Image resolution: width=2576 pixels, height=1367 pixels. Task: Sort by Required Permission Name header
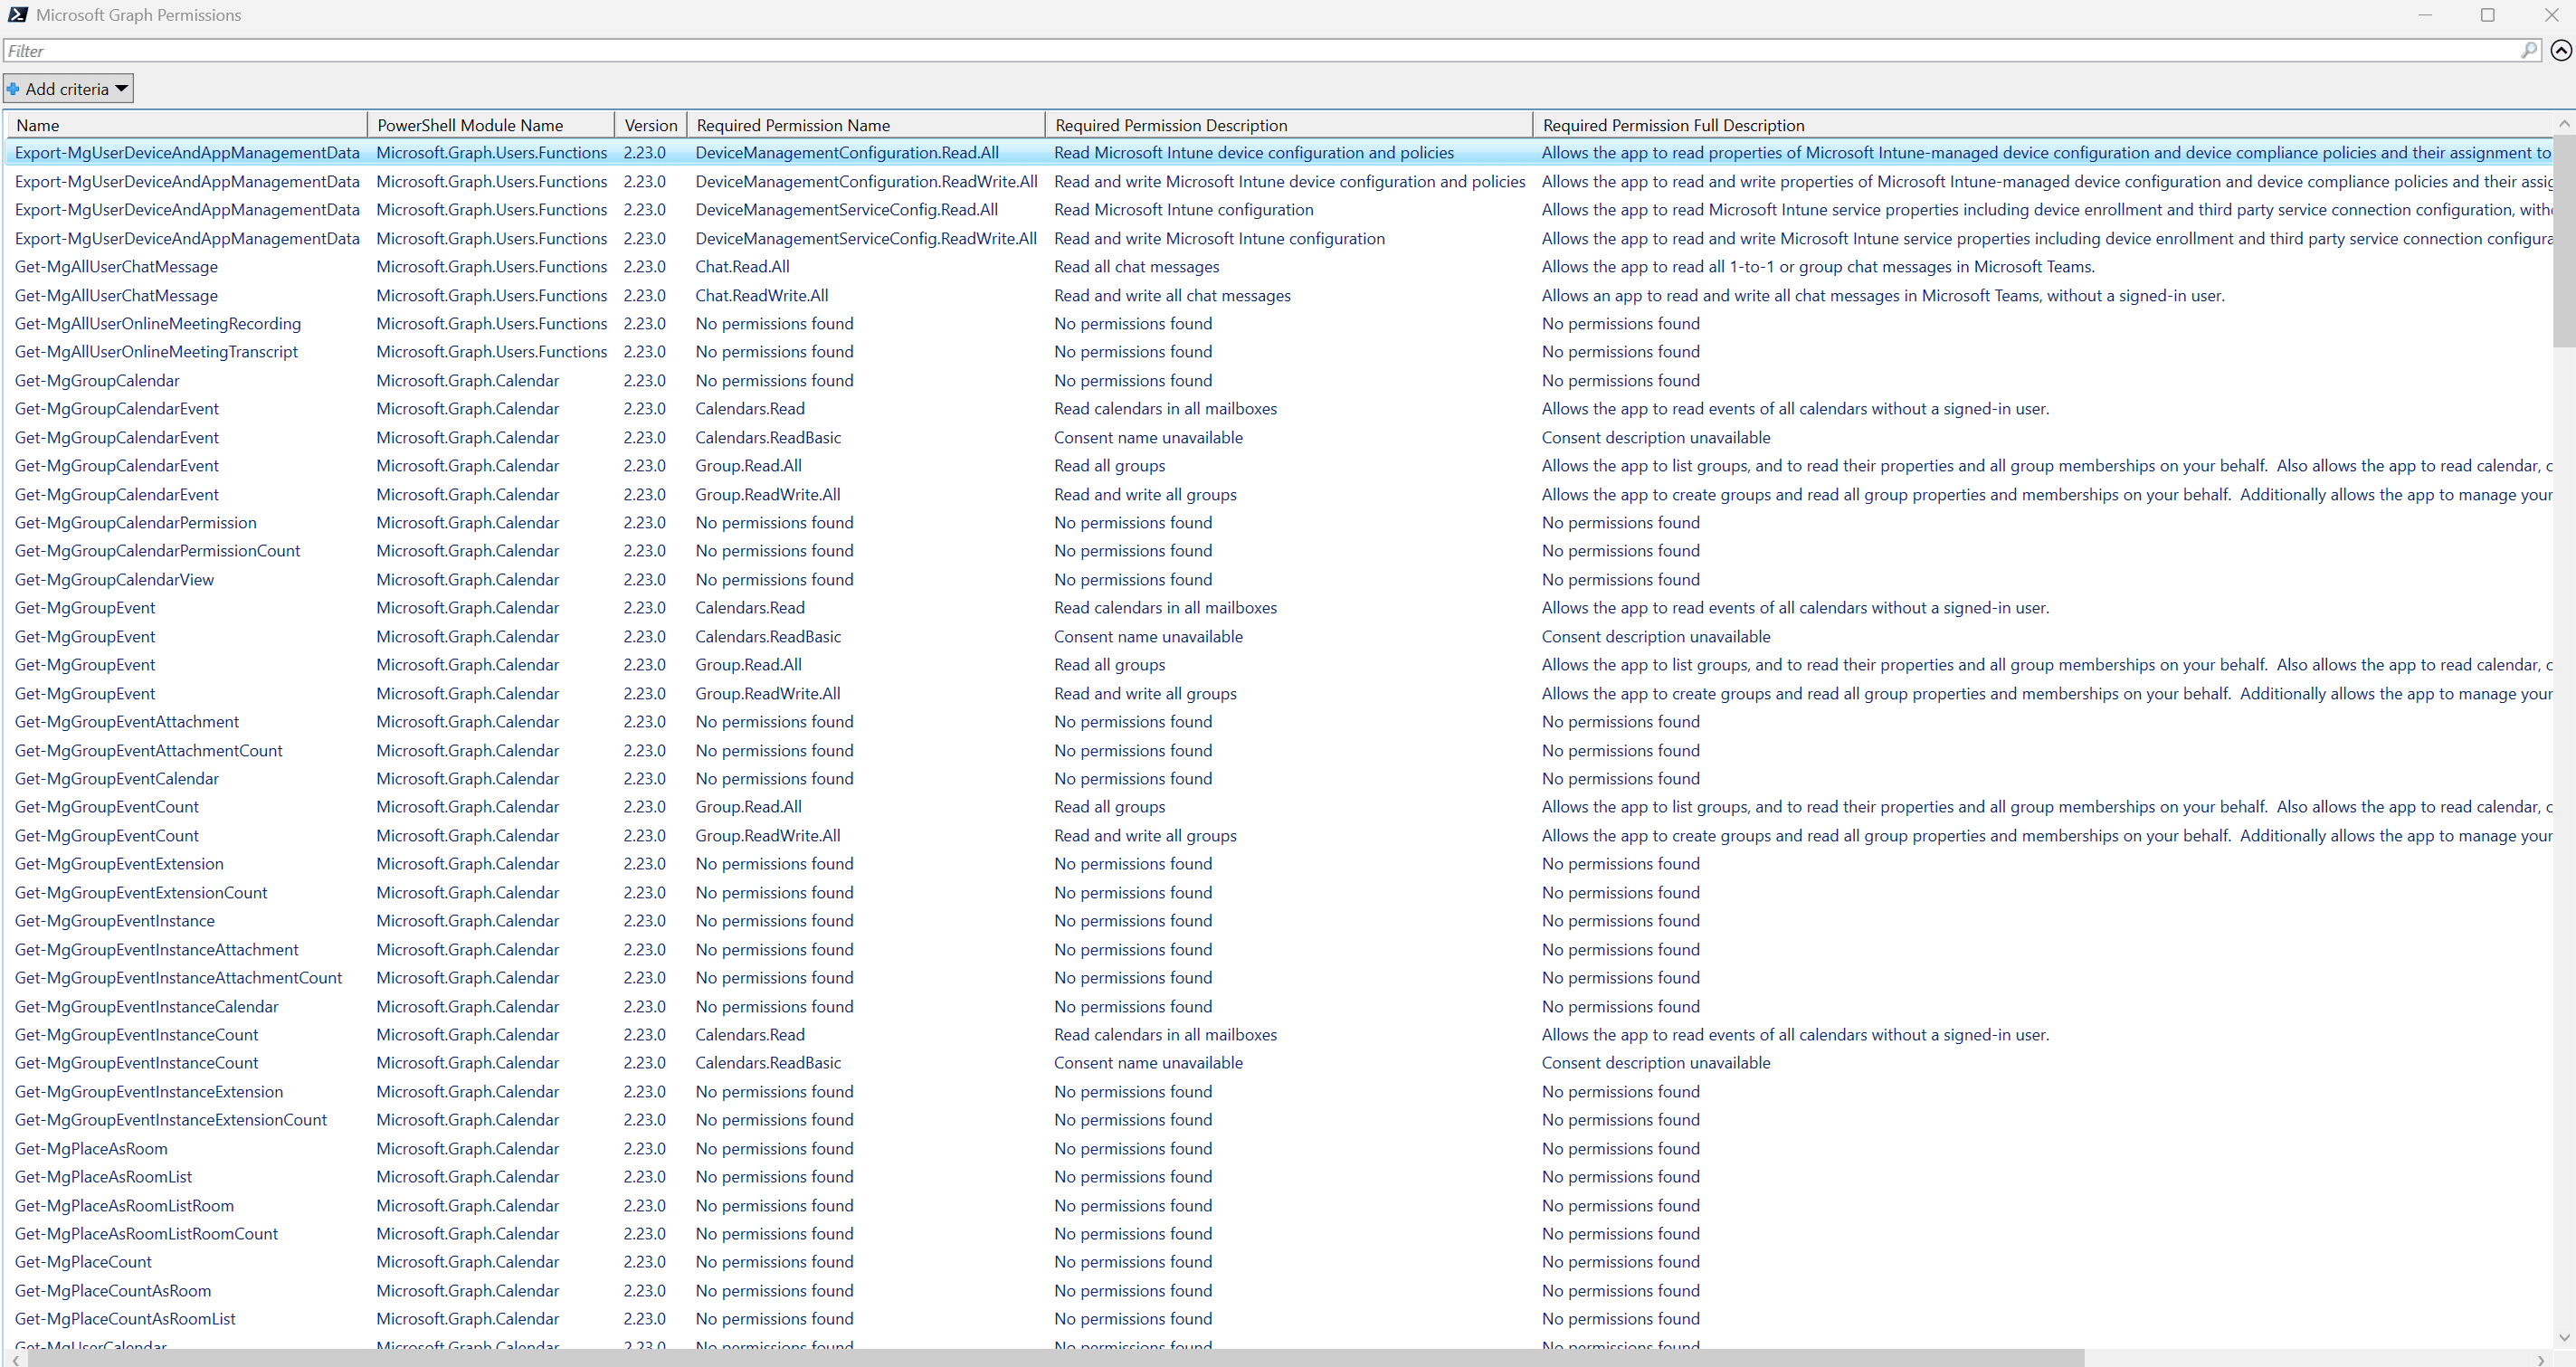pos(865,125)
